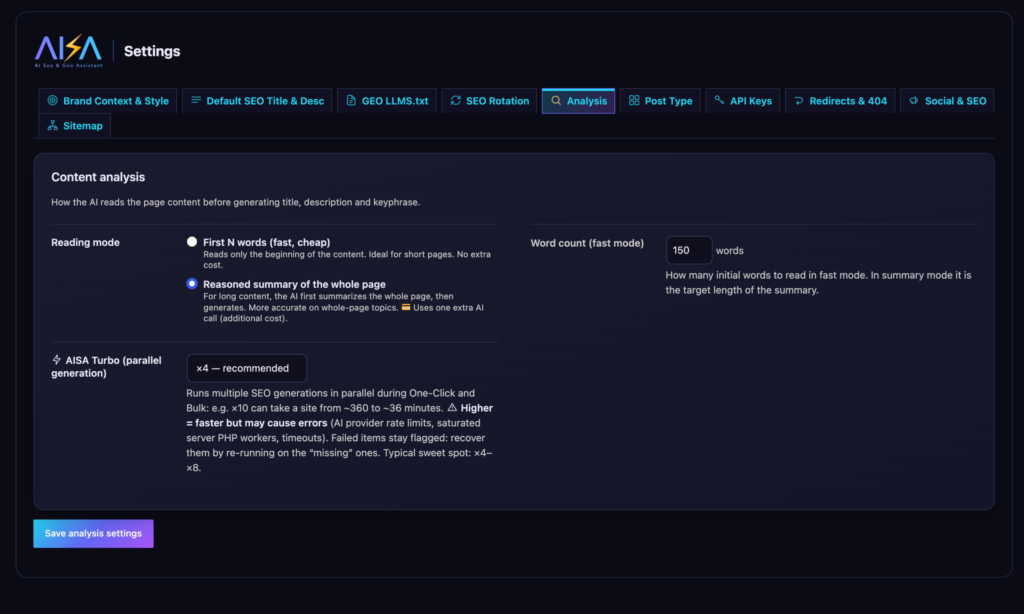
Task: Click the refresh arrows icon on SEO Rotation
Action: [456, 101]
